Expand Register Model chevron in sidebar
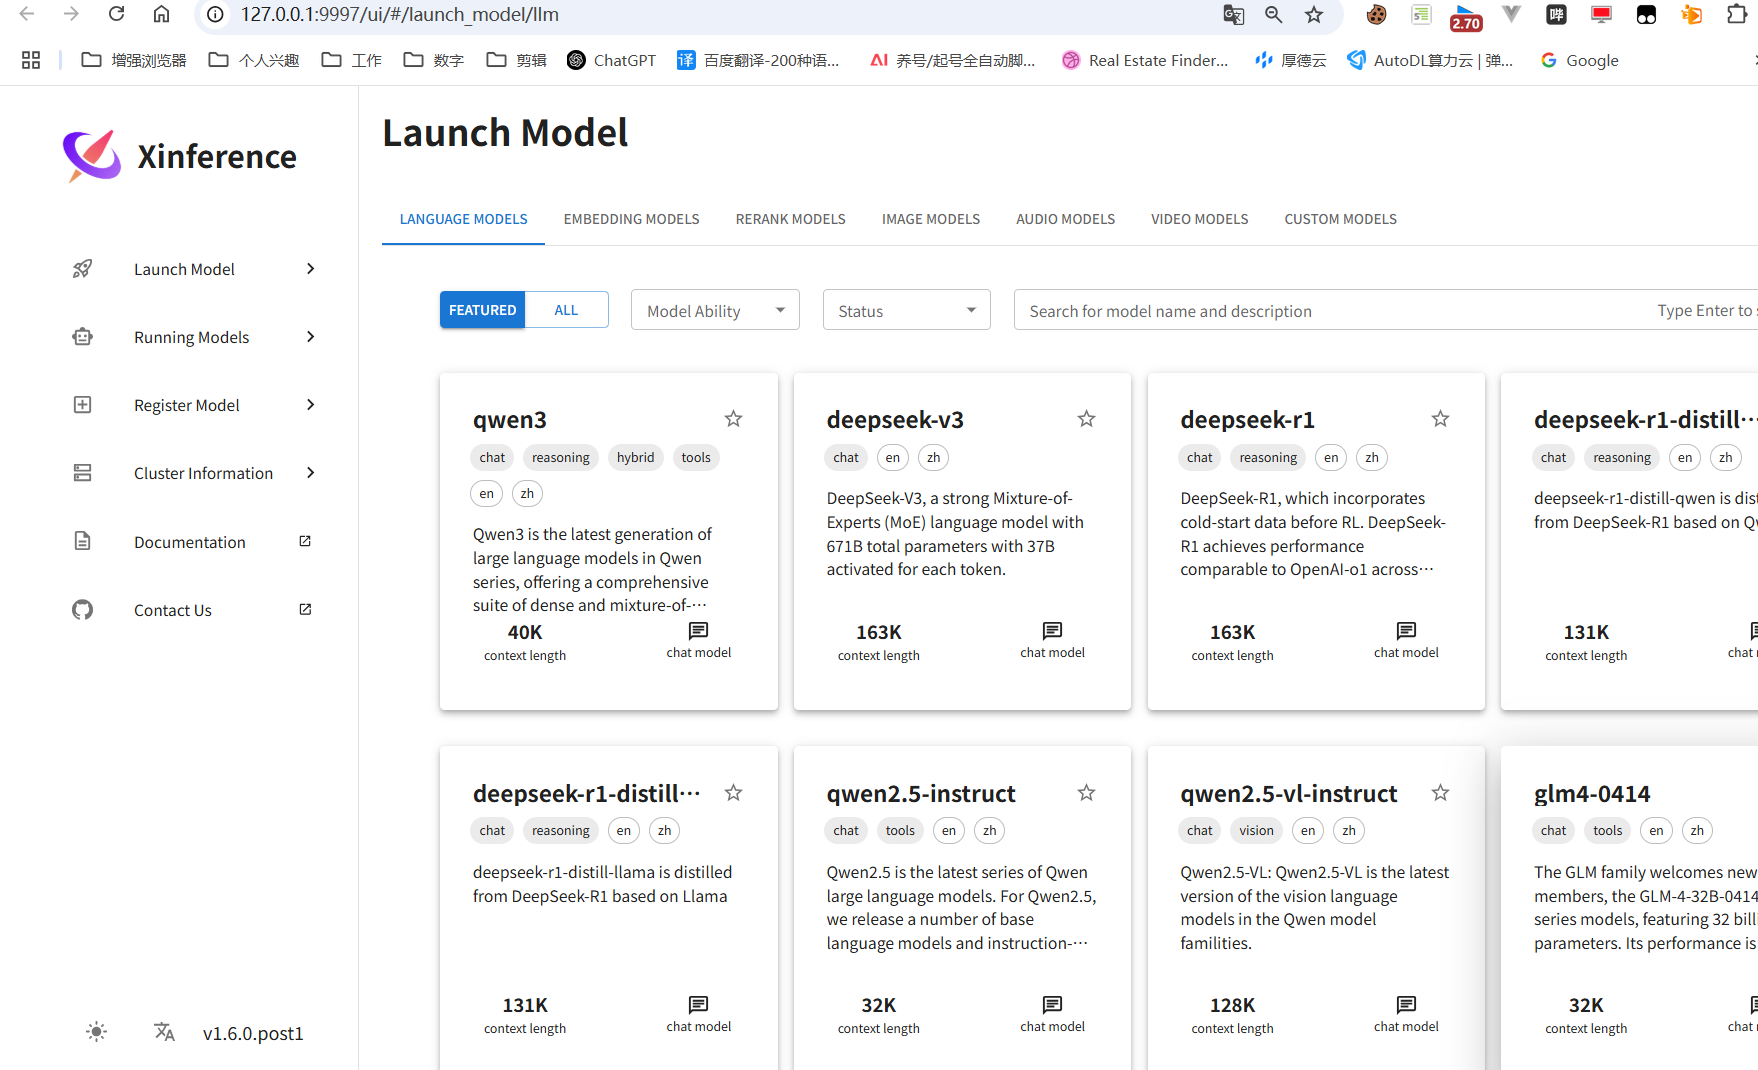 (x=310, y=404)
